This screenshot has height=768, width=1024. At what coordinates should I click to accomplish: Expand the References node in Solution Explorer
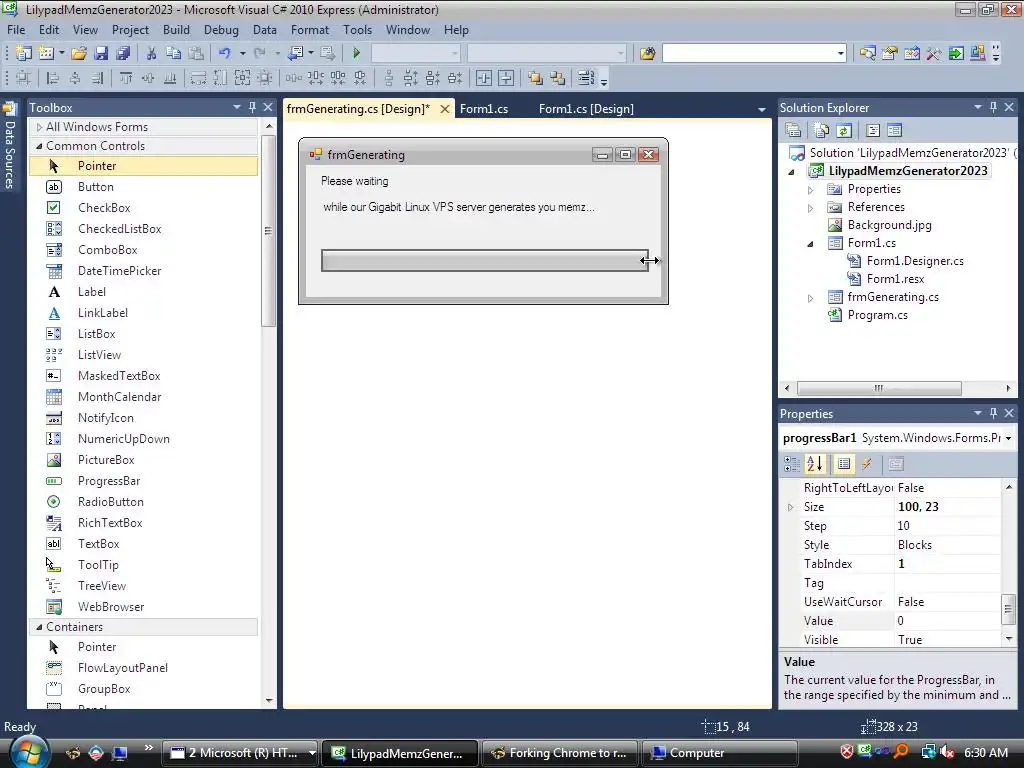pos(810,208)
